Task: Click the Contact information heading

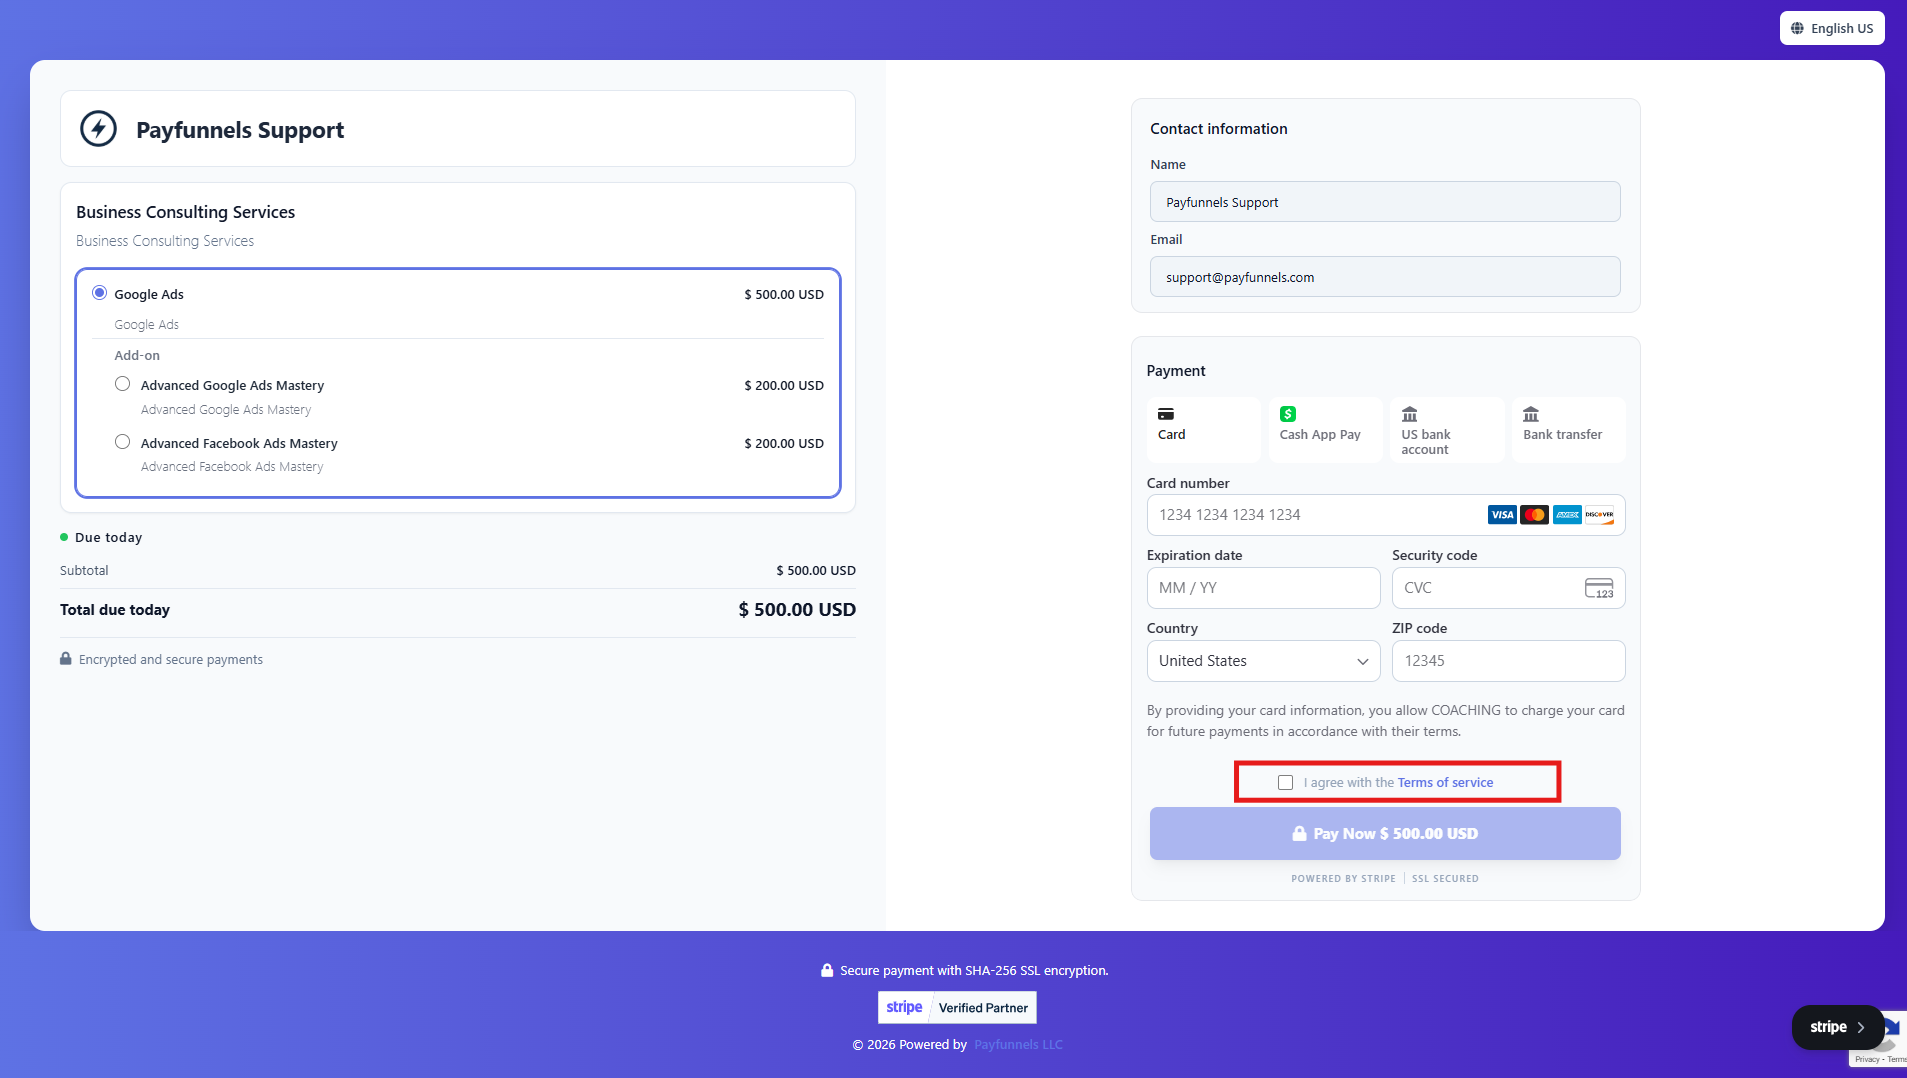Action: (x=1218, y=129)
